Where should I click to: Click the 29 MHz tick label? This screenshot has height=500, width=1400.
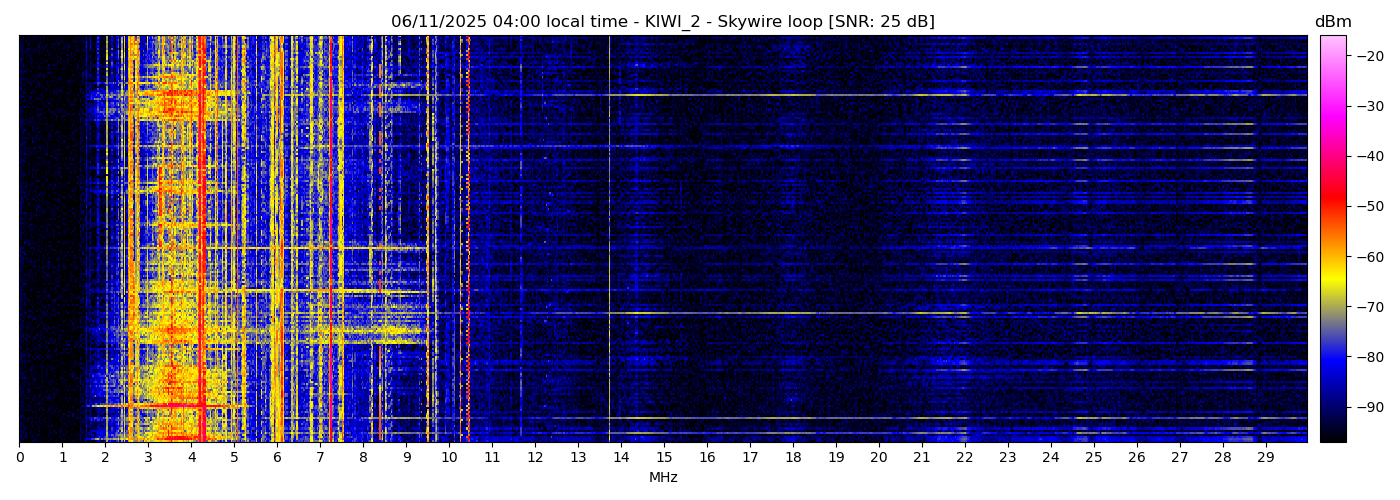point(1265,457)
